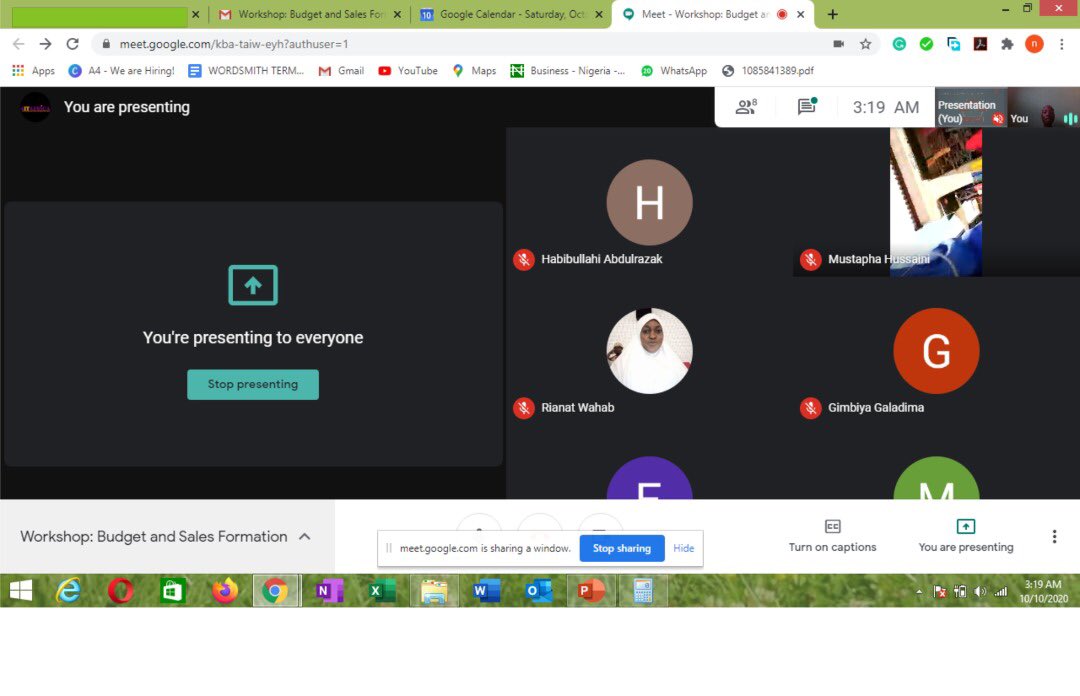Select Habibullahi Abdulrazak's participant tile
Viewport: 1080px width, 696px height.
click(649, 202)
